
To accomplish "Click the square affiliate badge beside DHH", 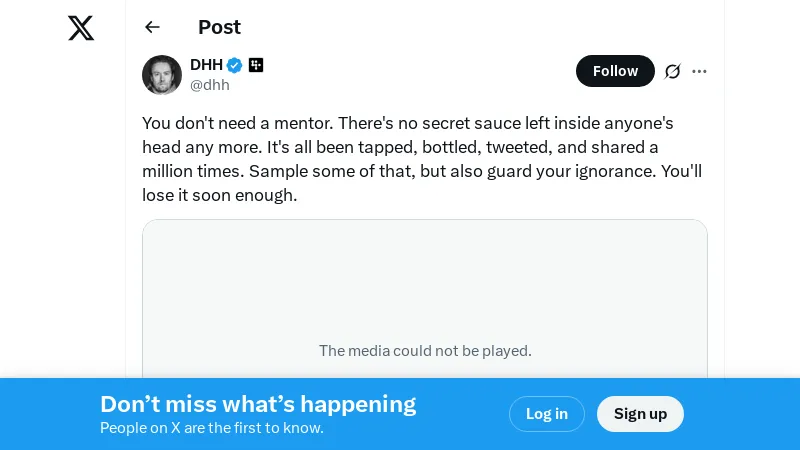I will point(256,65).
